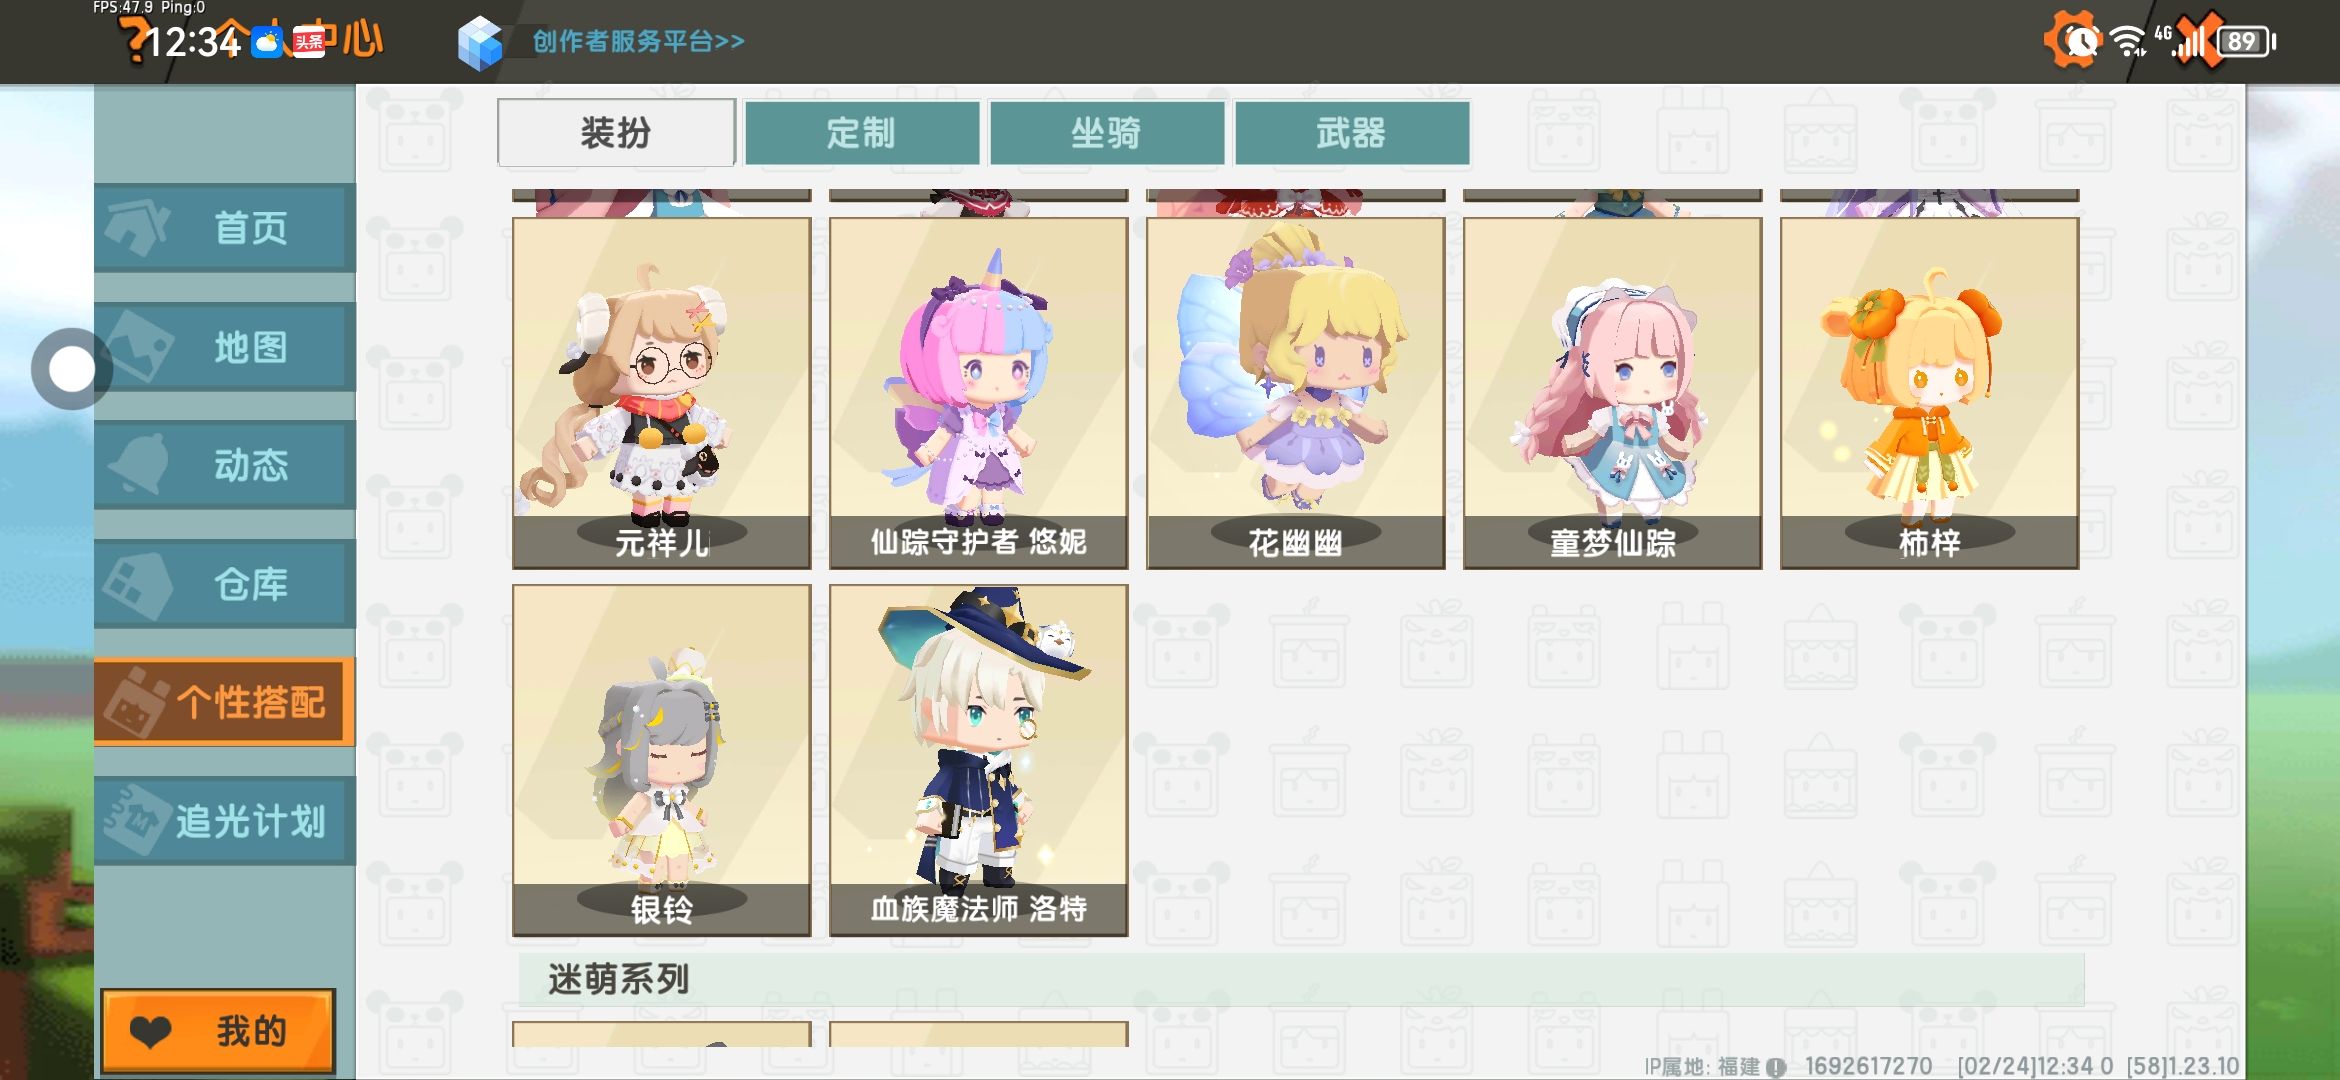
Task: Choose the 花幽幽 fairy costume
Action: coord(1296,393)
